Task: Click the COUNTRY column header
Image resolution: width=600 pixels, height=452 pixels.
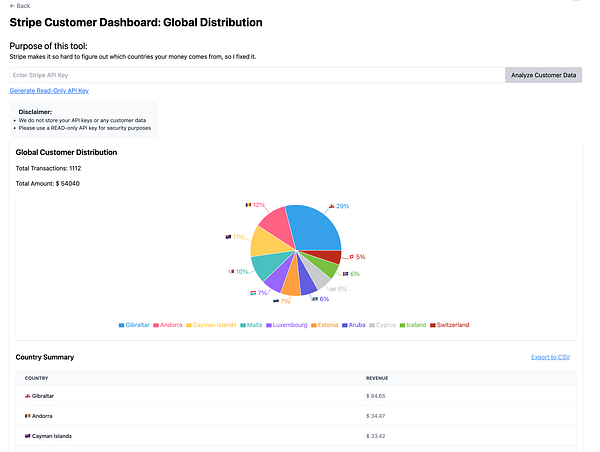Action: (38, 378)
